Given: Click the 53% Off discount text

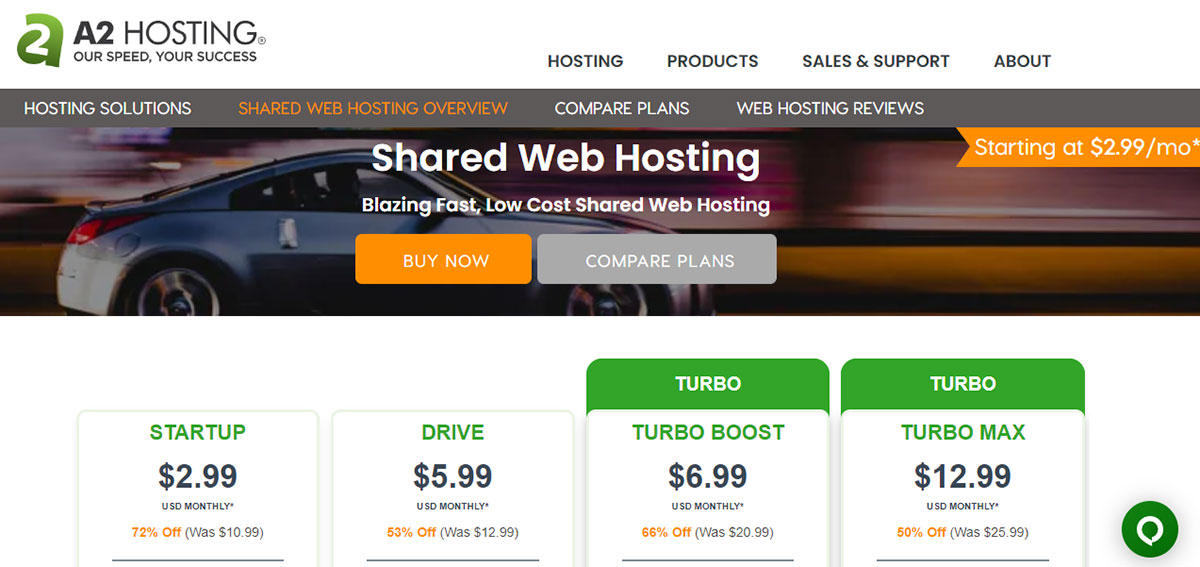Looking at the screenshot, I should 411,532.
